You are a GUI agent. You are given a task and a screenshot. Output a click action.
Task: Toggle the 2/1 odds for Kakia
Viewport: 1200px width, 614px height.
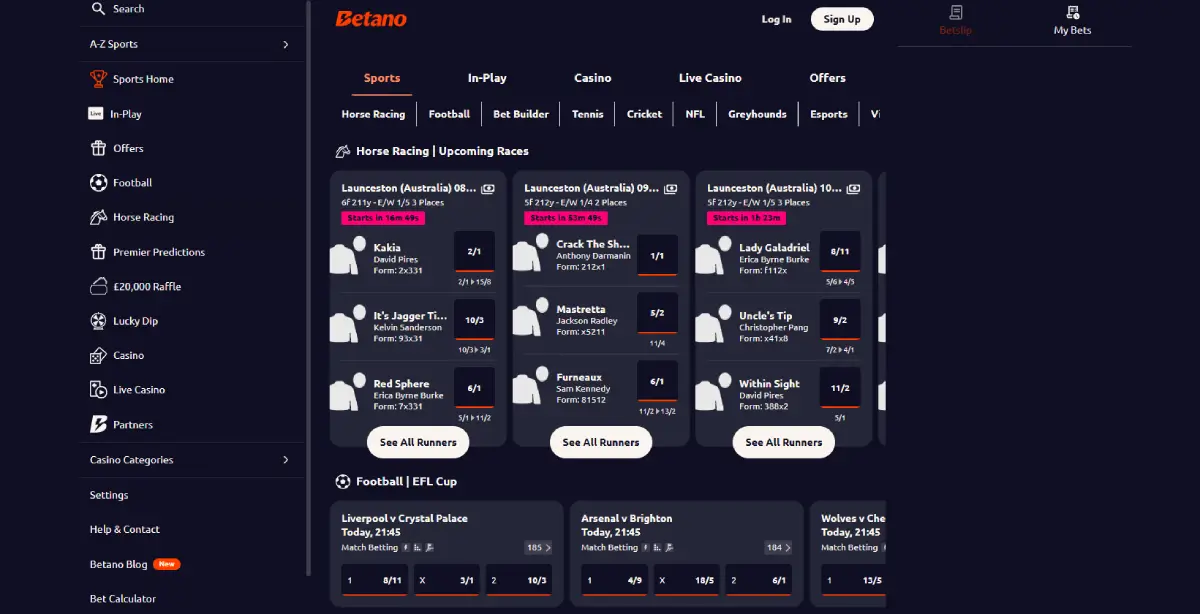[x=474, y=252]
